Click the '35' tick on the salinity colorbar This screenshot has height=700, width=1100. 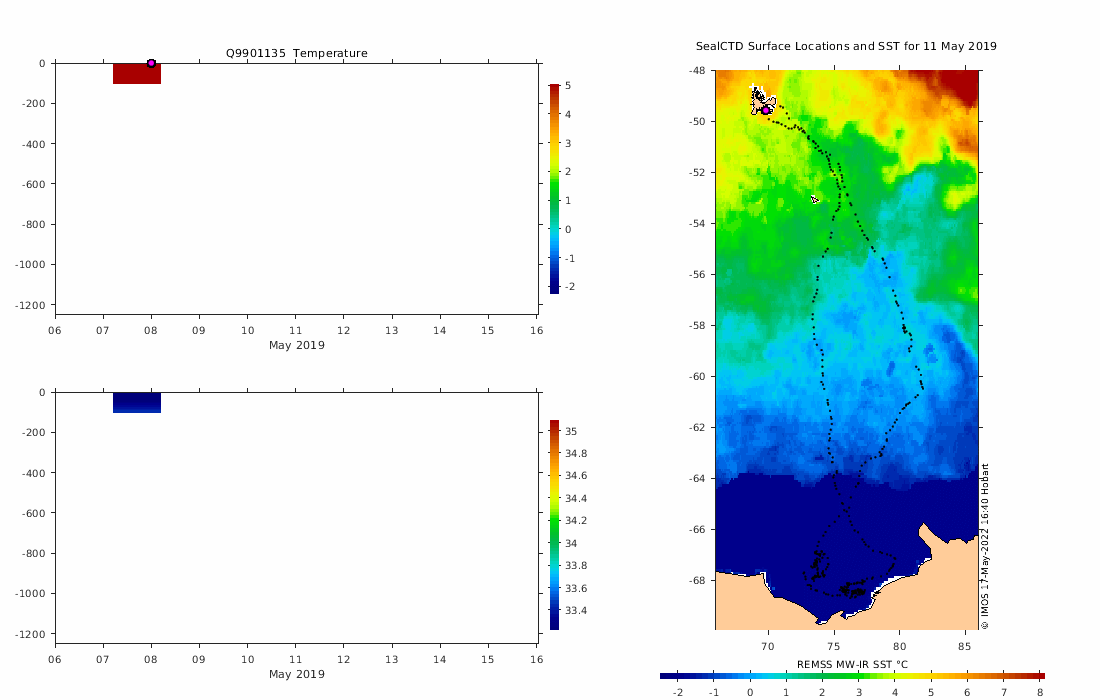click(x=571, y=431)
